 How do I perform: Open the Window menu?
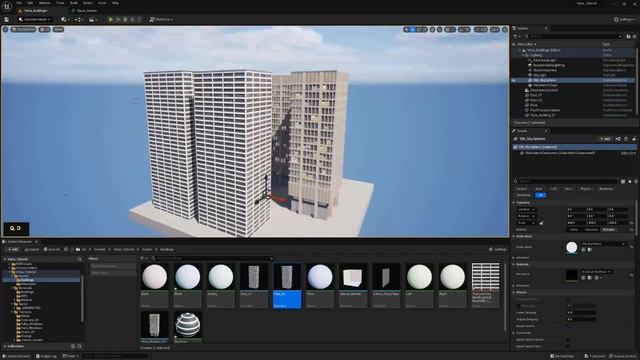coord(44,3)
